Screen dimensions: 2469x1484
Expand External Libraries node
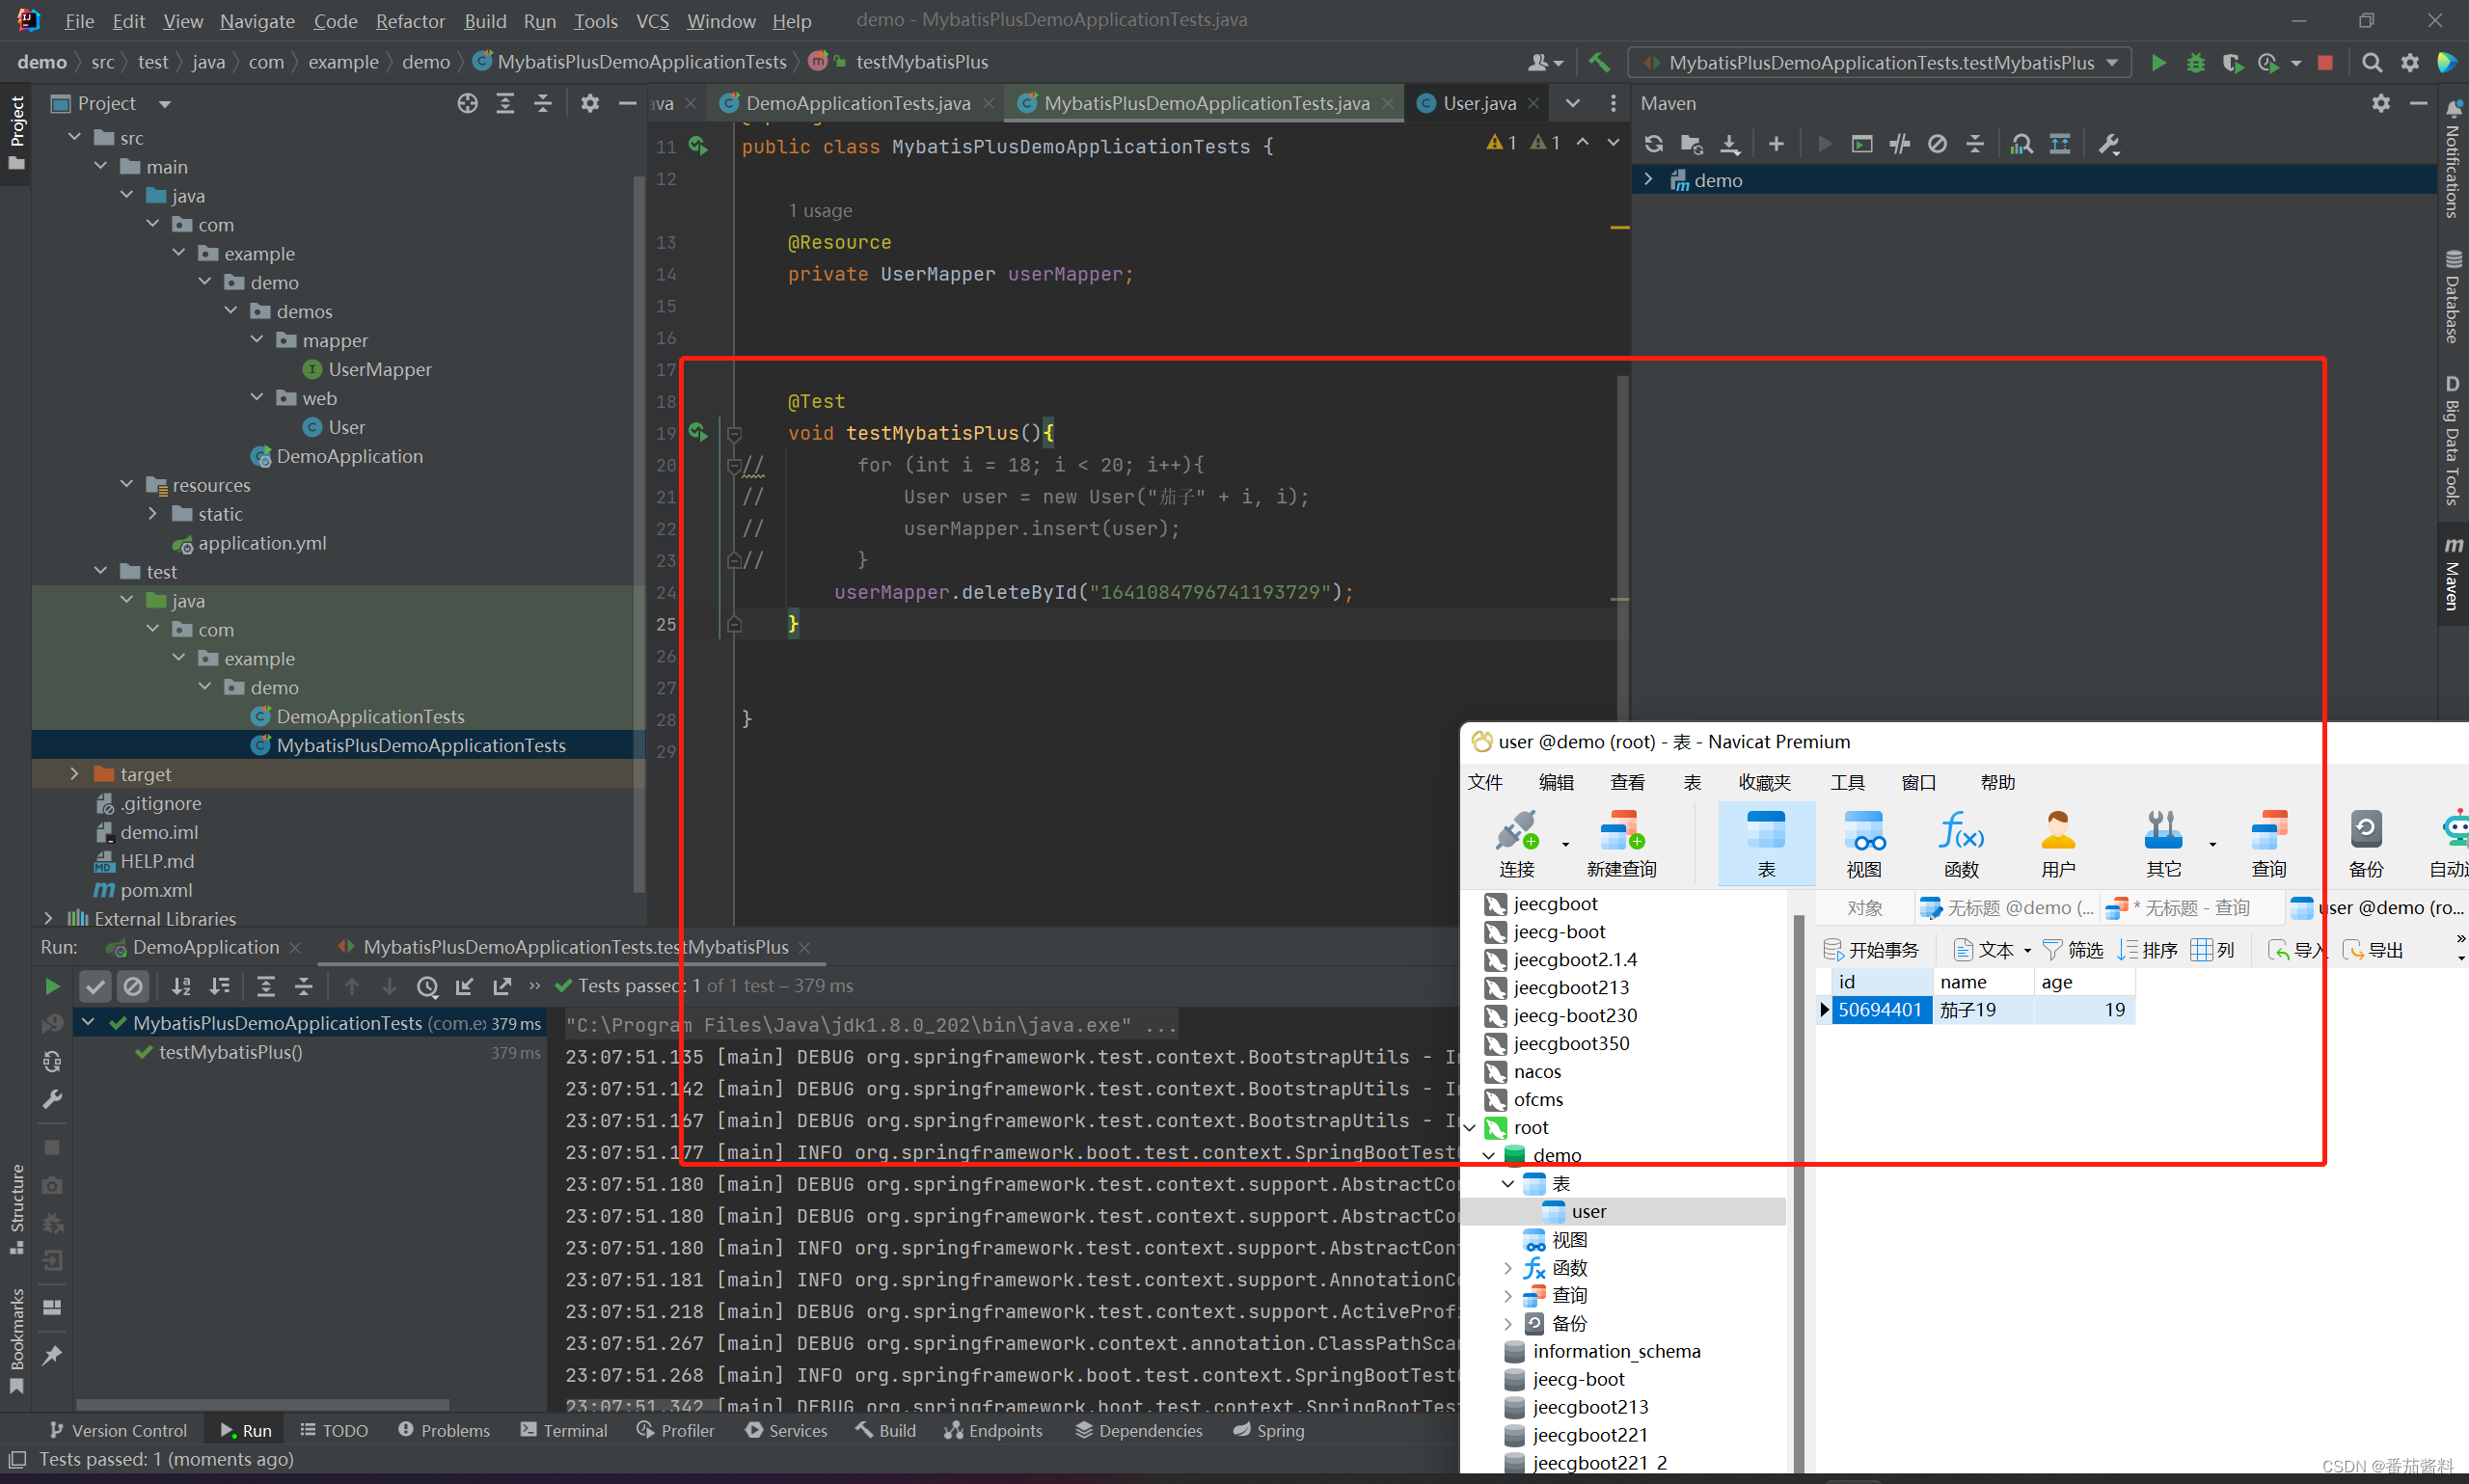48,918
